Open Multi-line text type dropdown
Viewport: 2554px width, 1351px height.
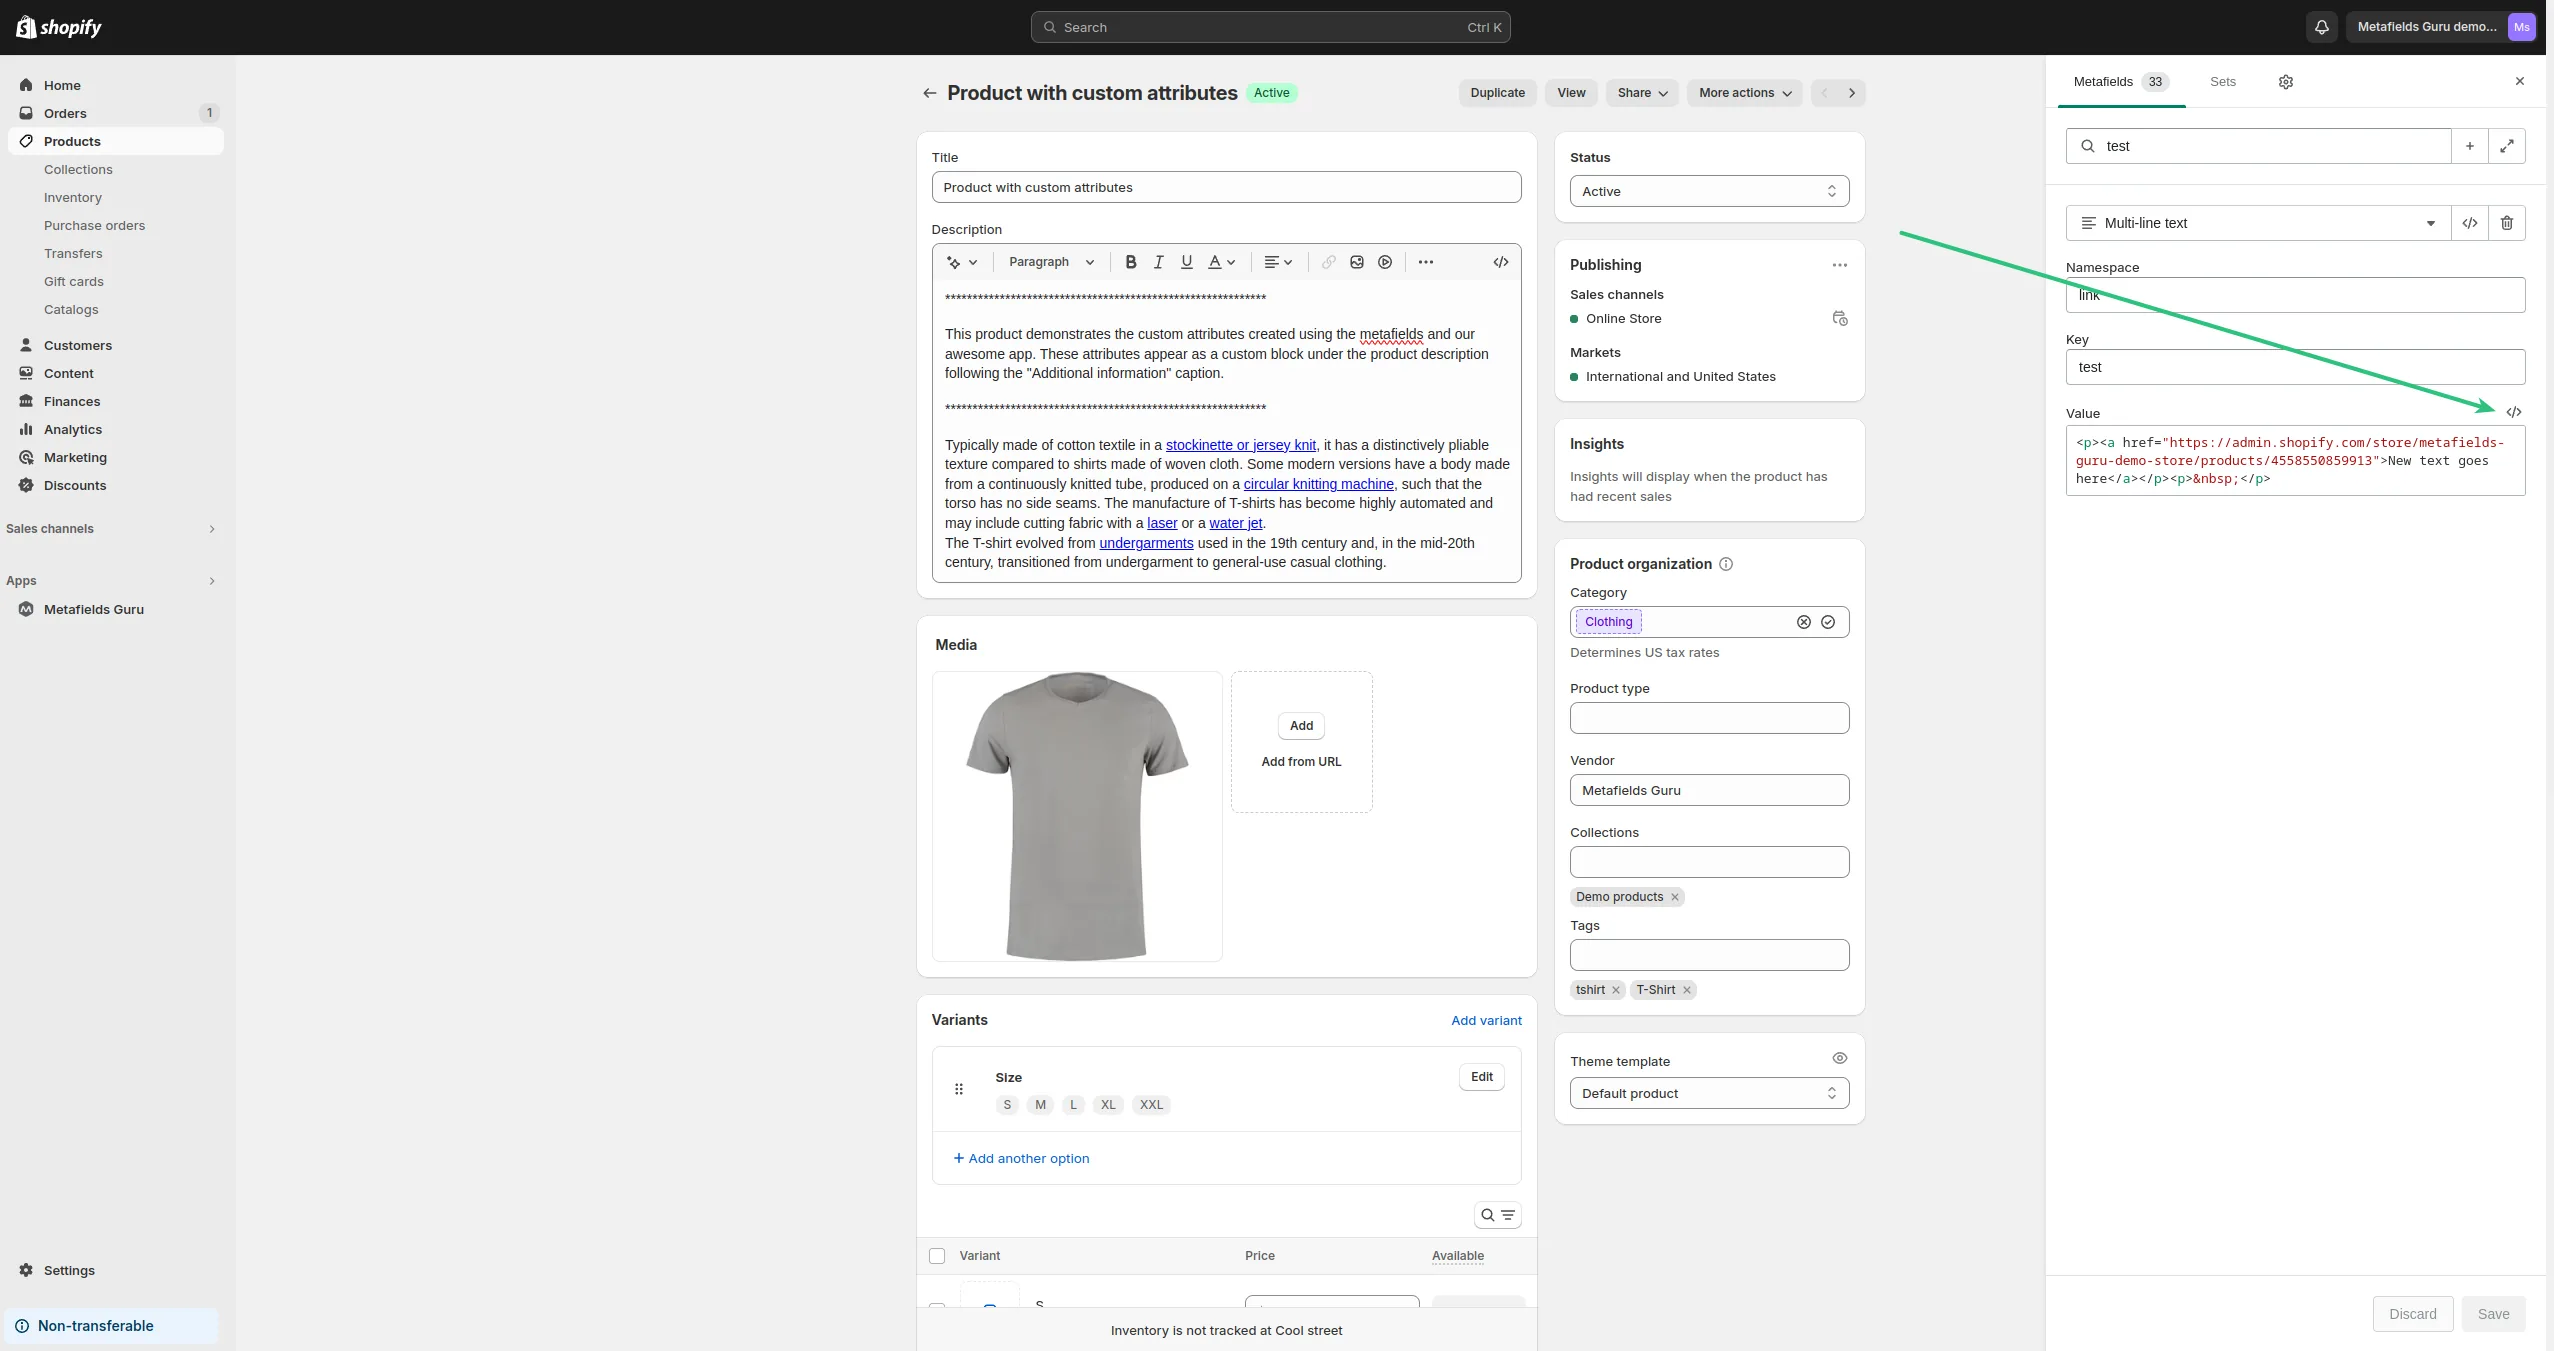2258,223
